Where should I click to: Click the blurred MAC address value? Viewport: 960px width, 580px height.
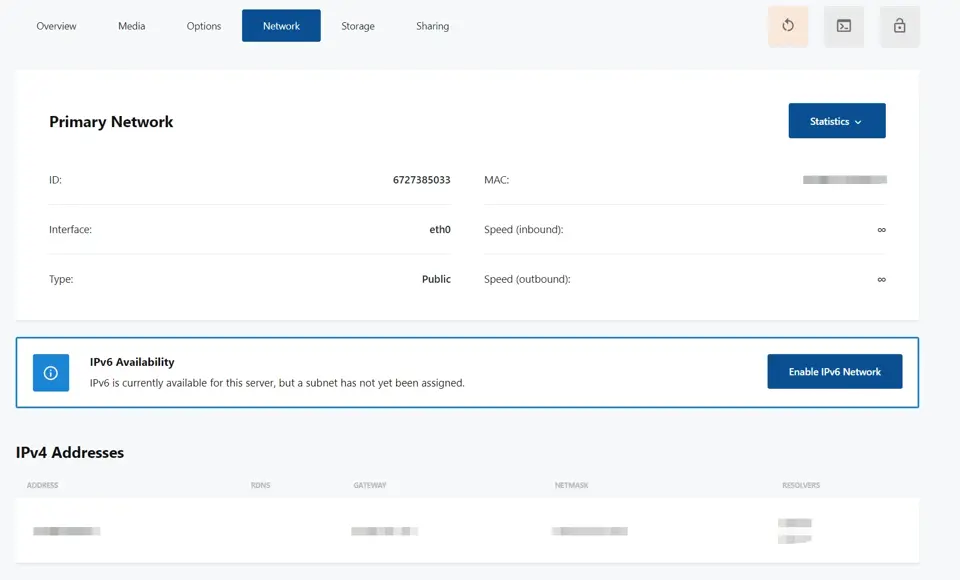coord(845,180)
